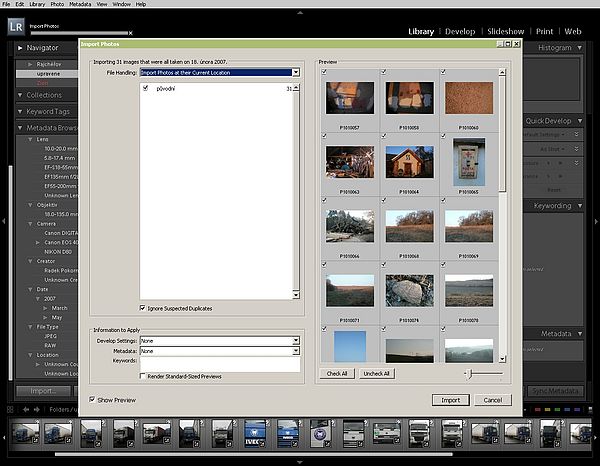Screen dimensions: 600x466
Task: Click the top panel hide arrow
Action: point(300,15)
